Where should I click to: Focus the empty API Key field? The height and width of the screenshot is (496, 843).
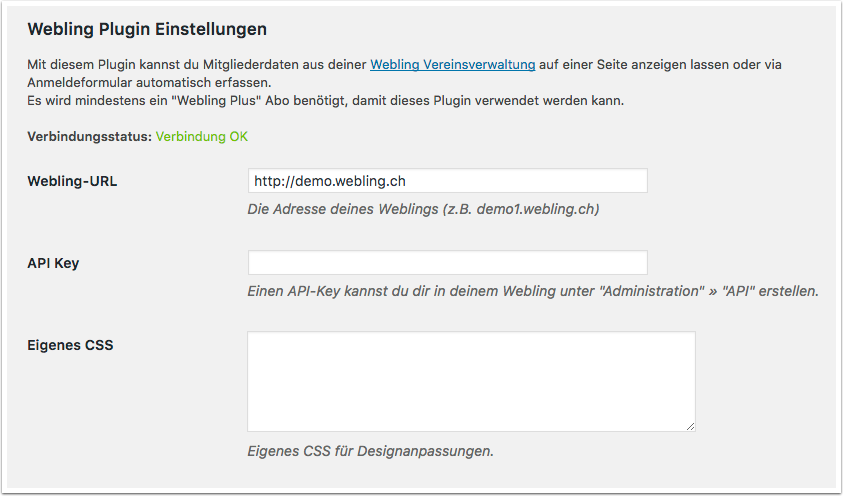click(x=447, y=263)
